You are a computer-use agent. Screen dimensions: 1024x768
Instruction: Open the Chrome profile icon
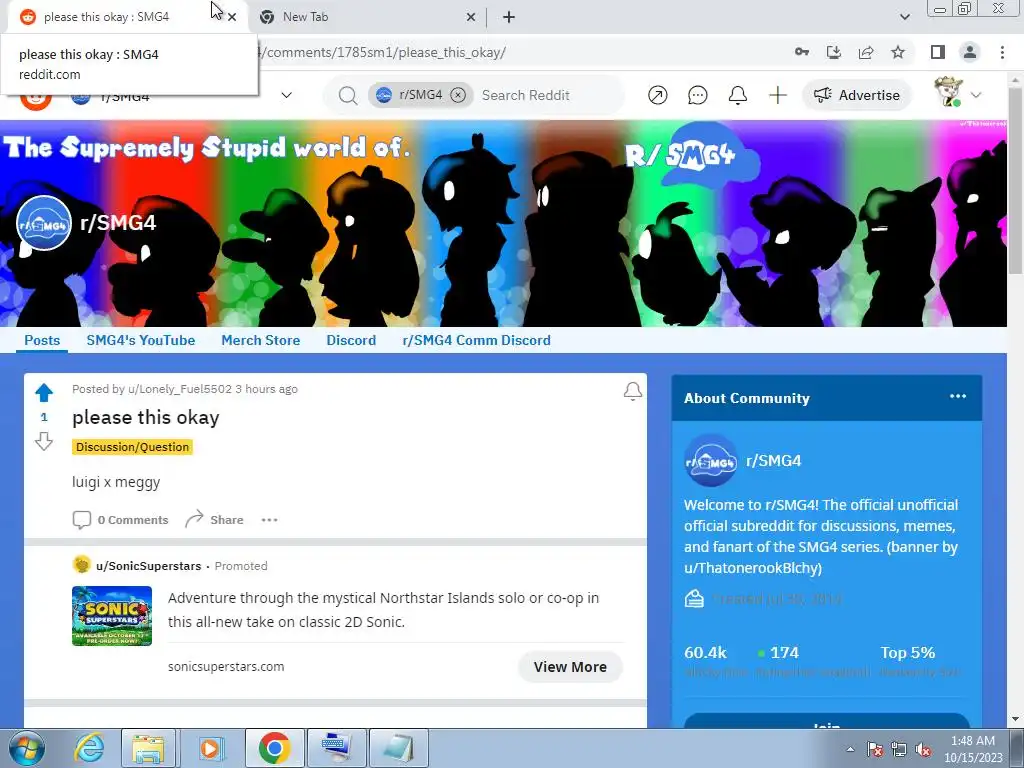pyautogui.click(x=970, y=52)
